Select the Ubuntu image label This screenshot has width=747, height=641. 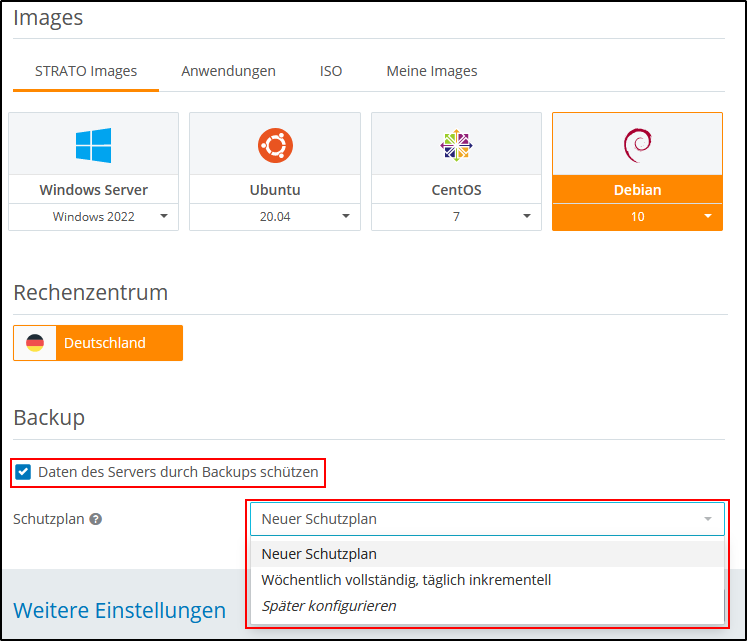coord(275,190)
